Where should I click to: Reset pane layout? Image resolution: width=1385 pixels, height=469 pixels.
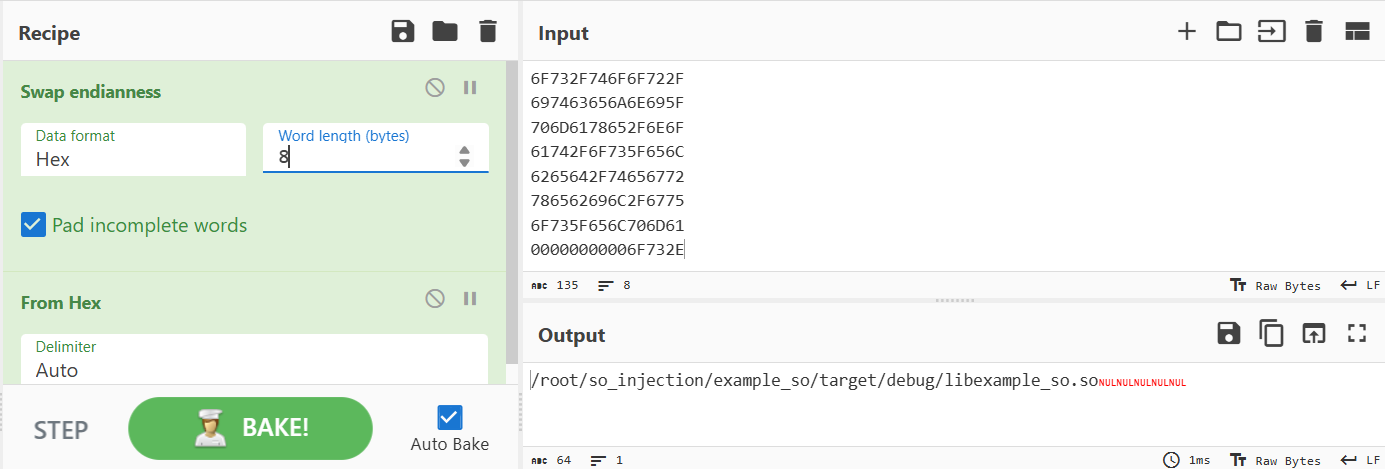pyautogui.click(x=1357, y=32)
